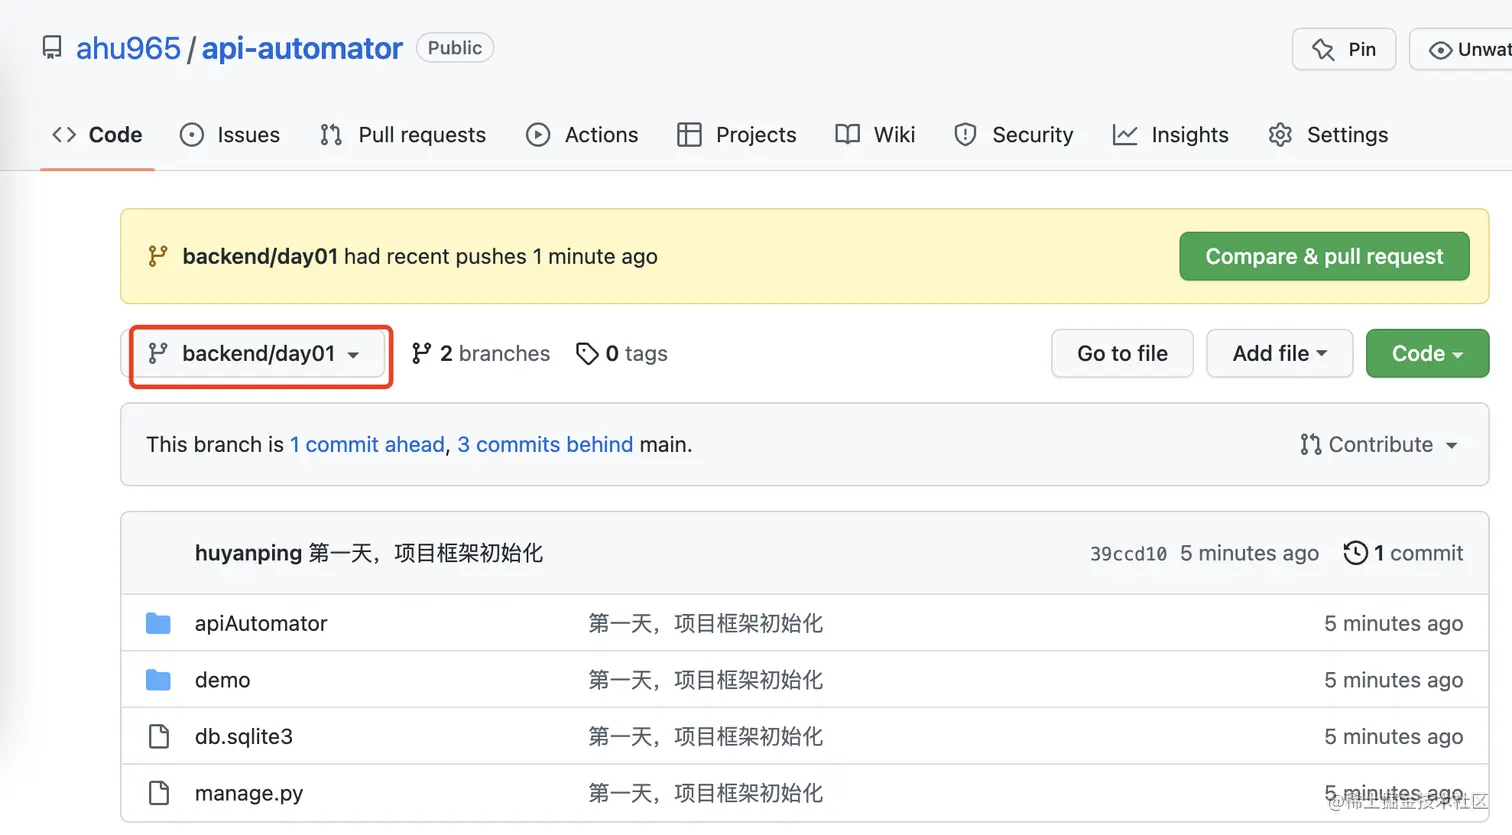The image size is (1512, 835).
Task: Click the Public visibility badge
Action: pyautogui.click(x=455, y=48)
